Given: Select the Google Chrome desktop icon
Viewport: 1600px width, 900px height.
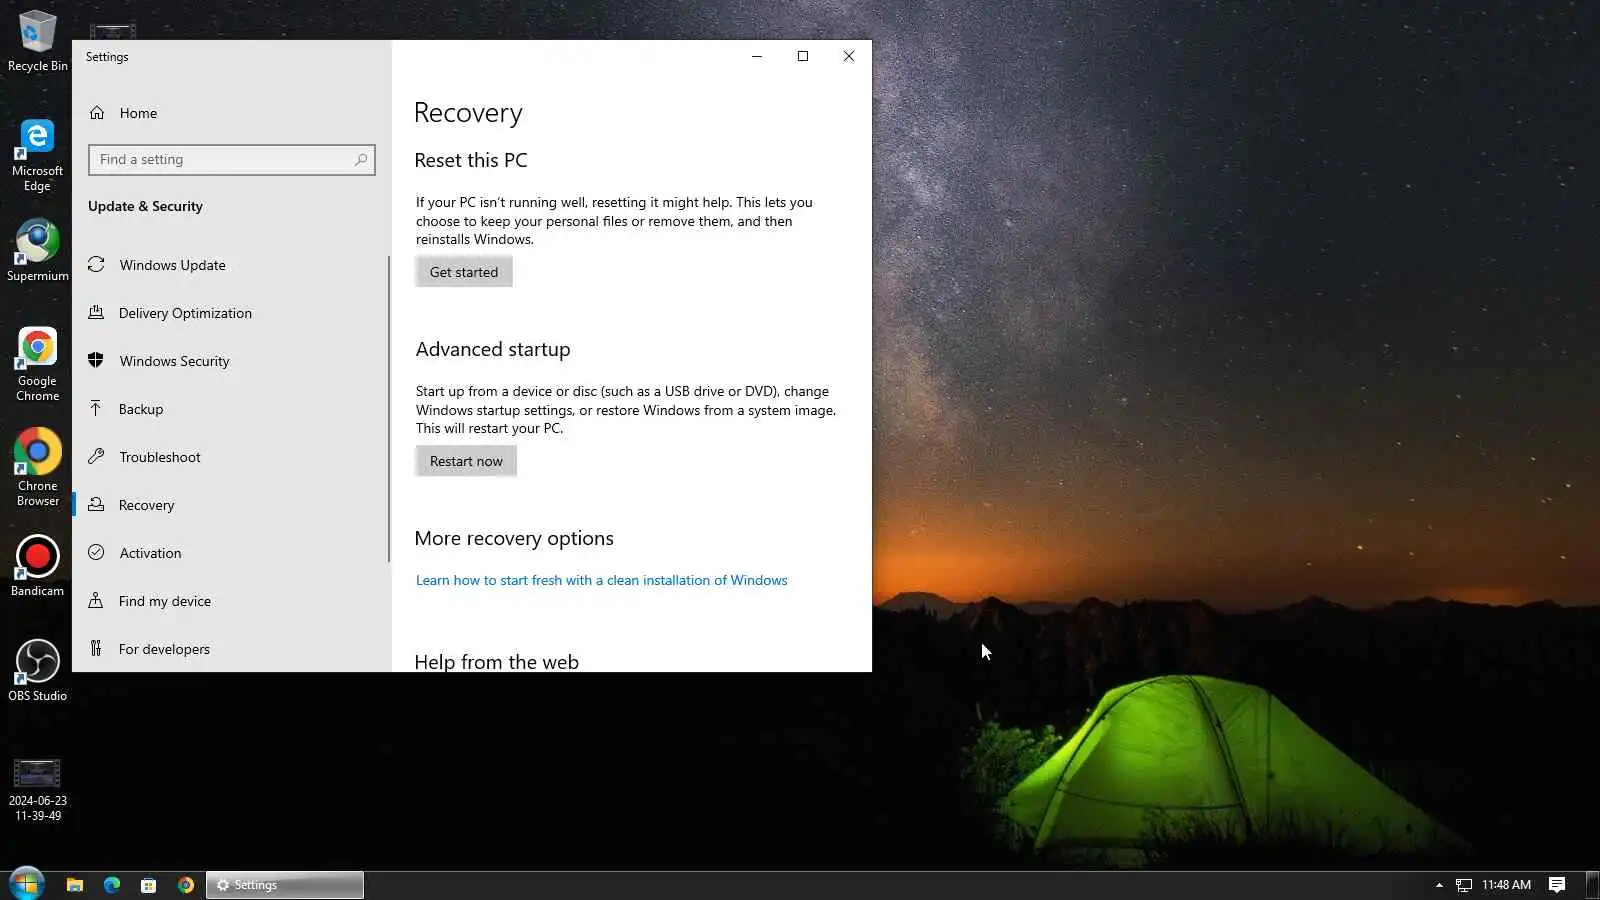Looking at the screenshot, I should (37, 365).
